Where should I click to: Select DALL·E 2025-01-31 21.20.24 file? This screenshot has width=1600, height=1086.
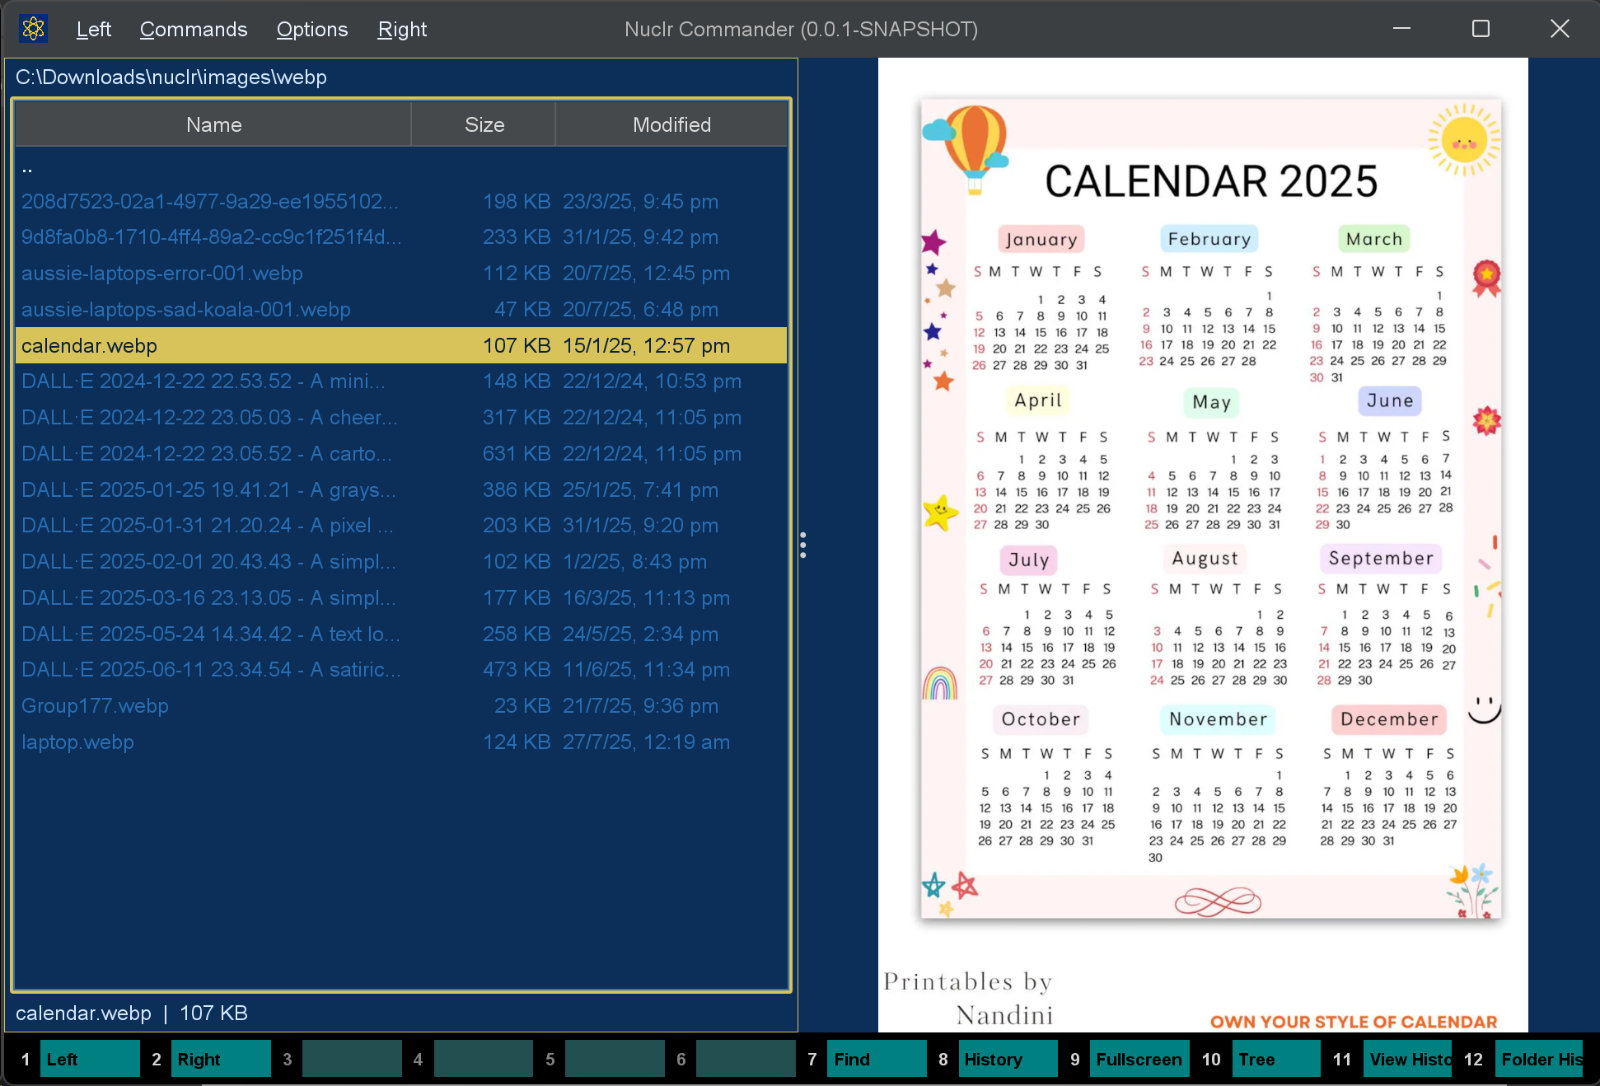pos(401,525)
